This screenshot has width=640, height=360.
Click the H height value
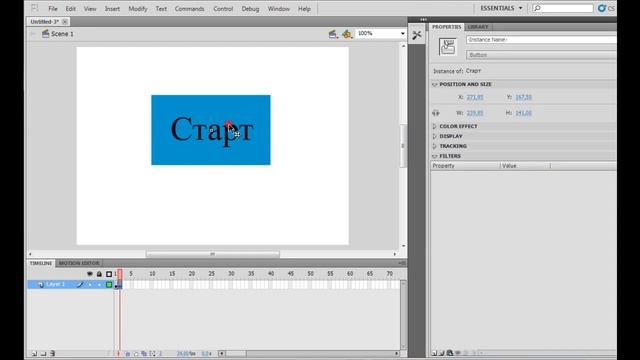tap(523, 113)
